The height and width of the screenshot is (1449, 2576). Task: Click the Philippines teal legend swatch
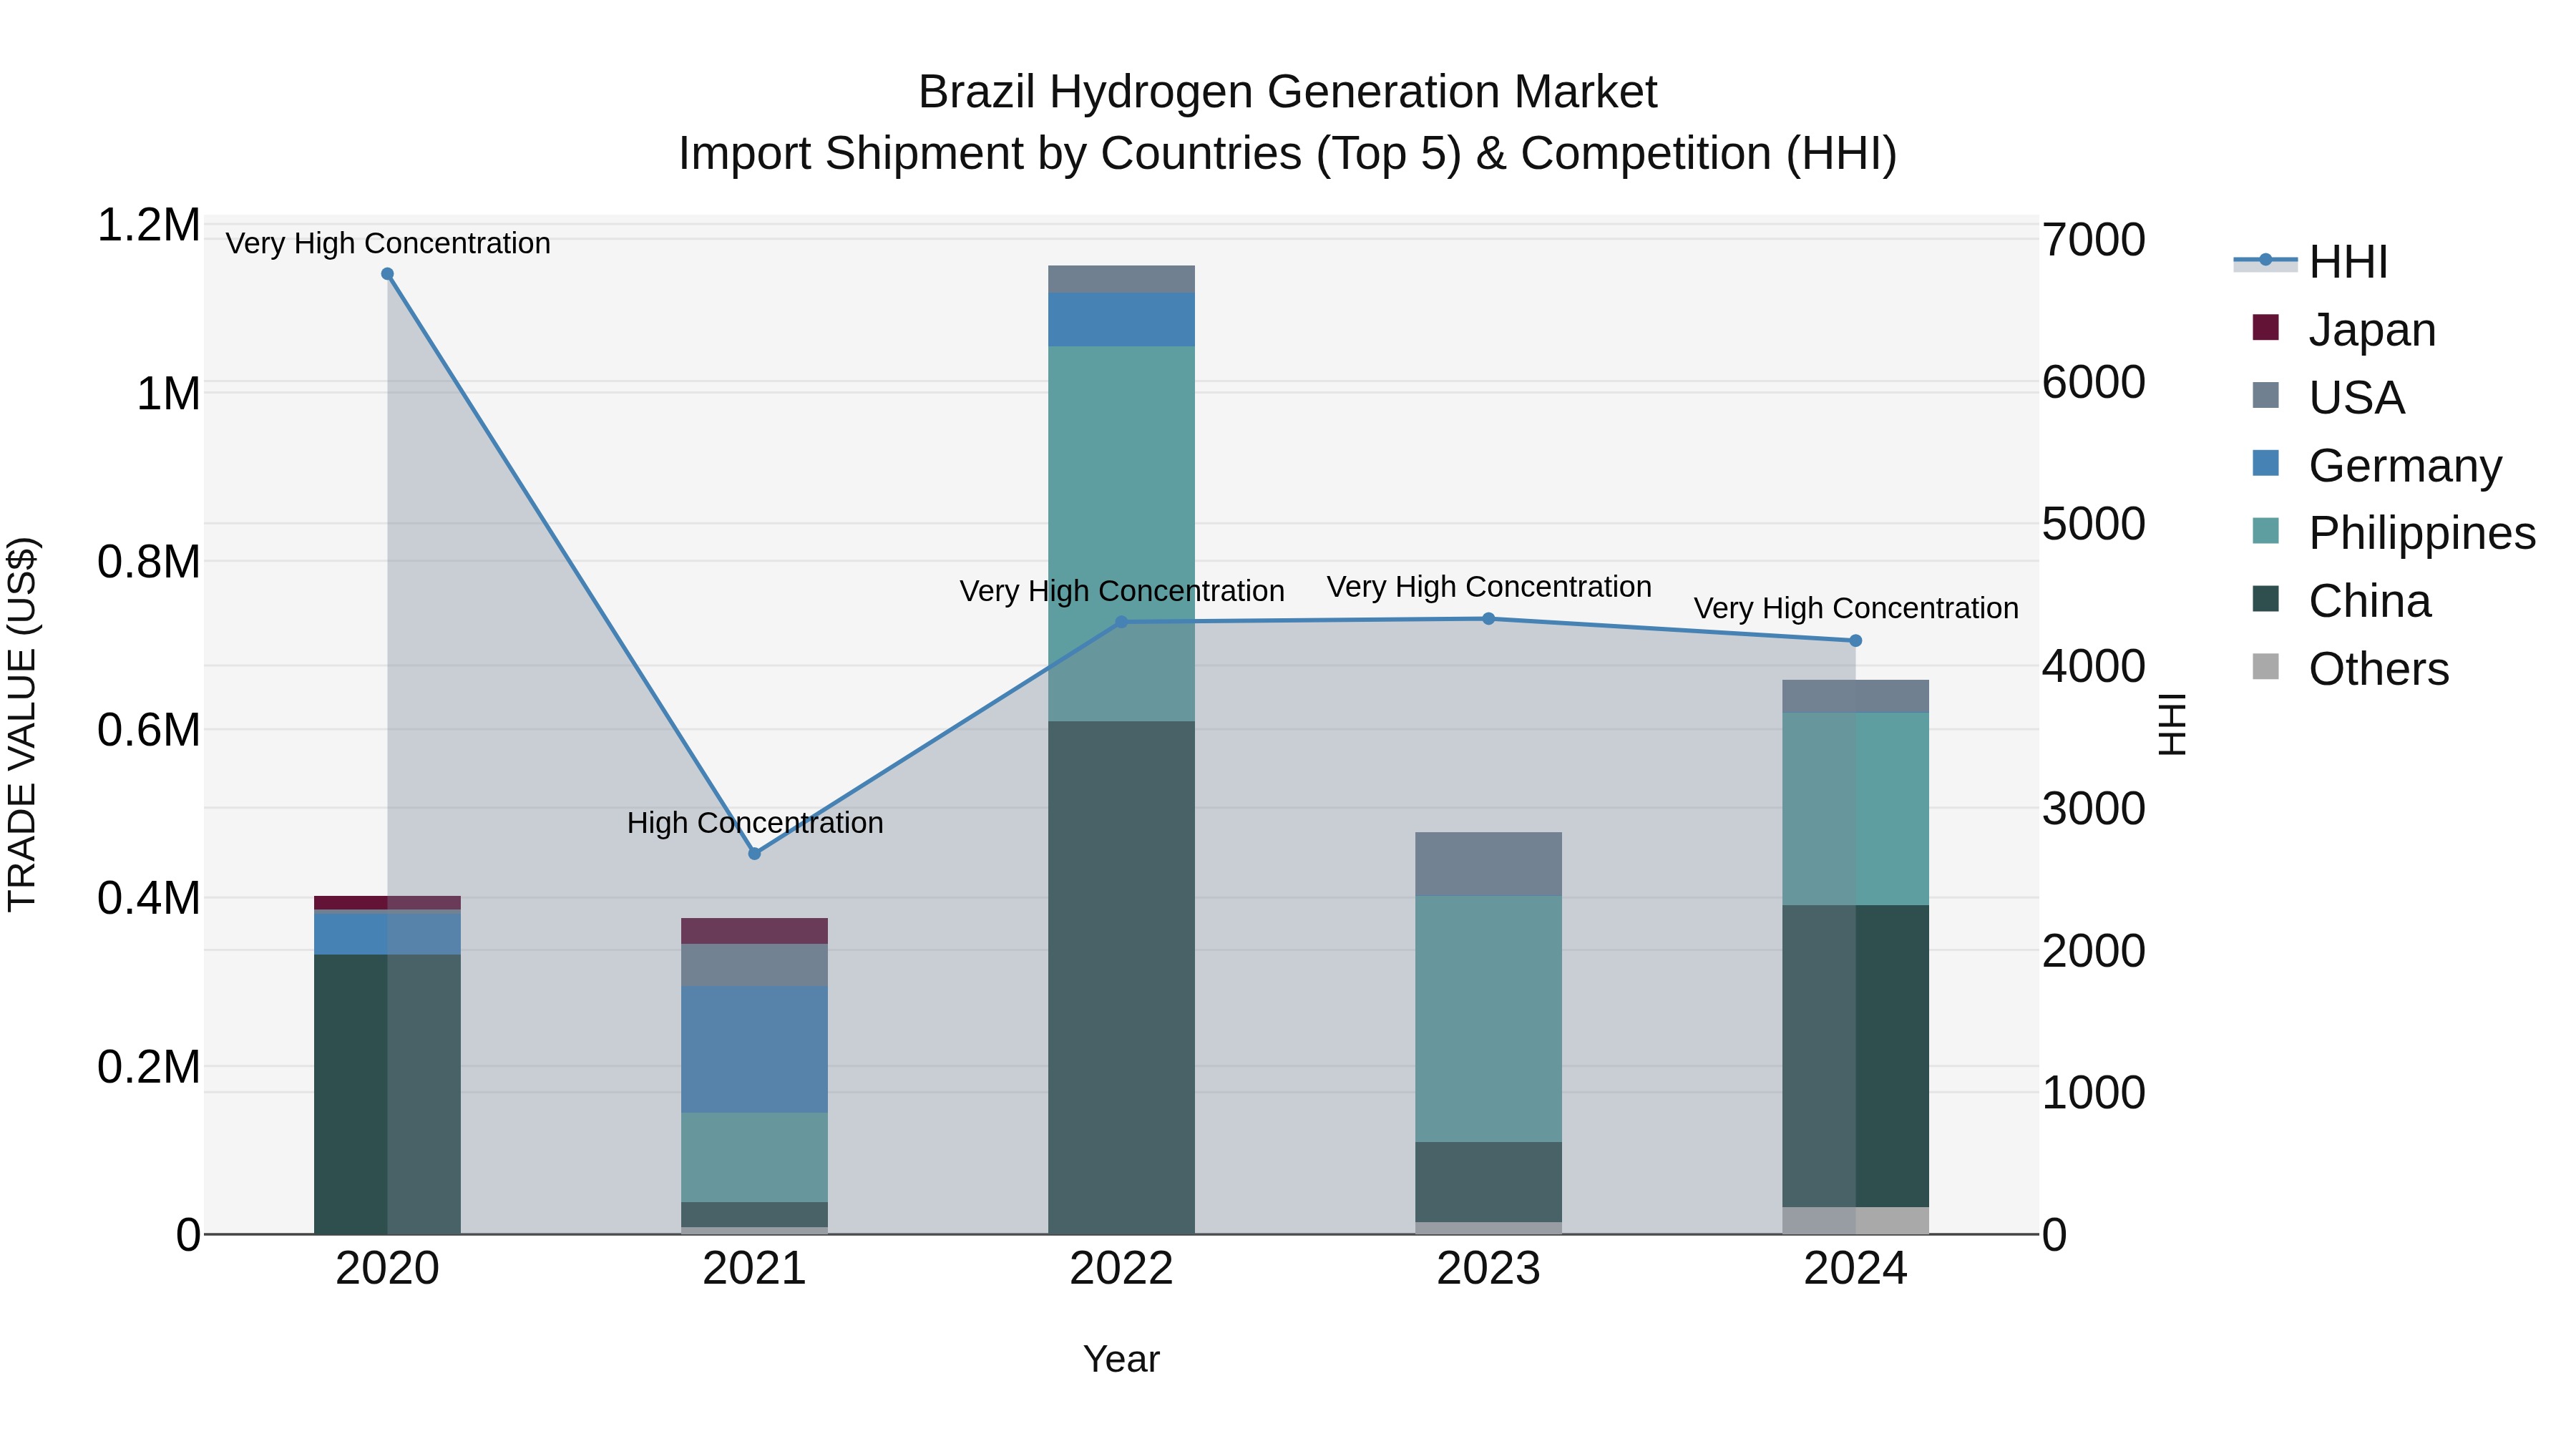[x=2266, y=530]
